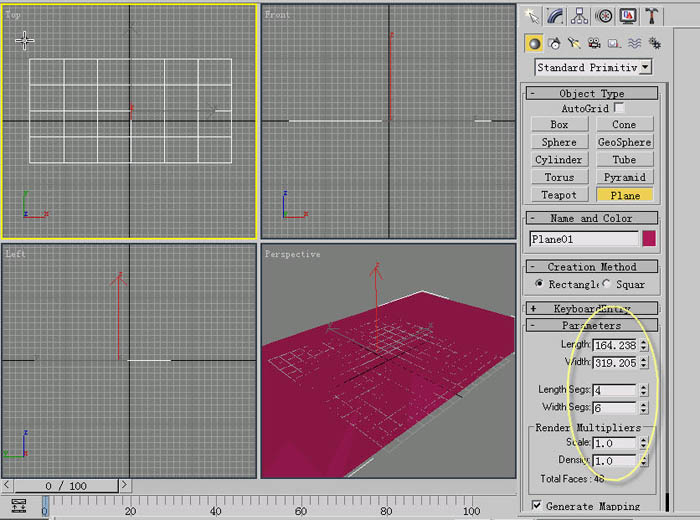Select the Systems gears category icon
This screenshot has width=700, height=520.
(654, 43)
